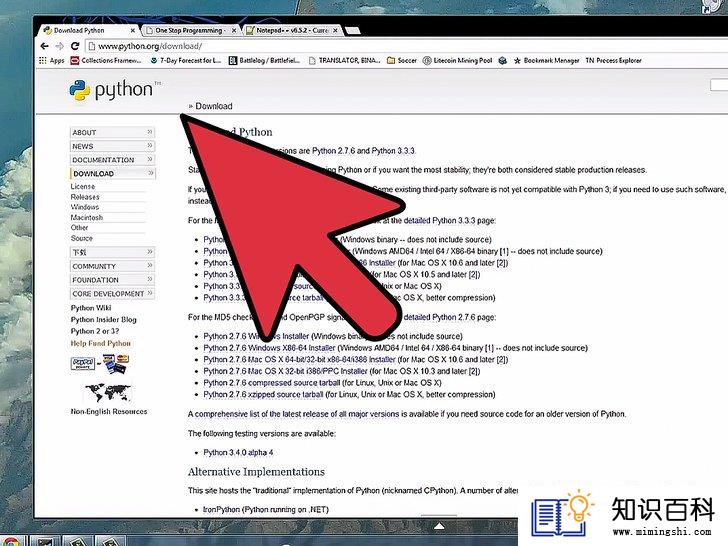Open a new browser tab

point(352,31)
